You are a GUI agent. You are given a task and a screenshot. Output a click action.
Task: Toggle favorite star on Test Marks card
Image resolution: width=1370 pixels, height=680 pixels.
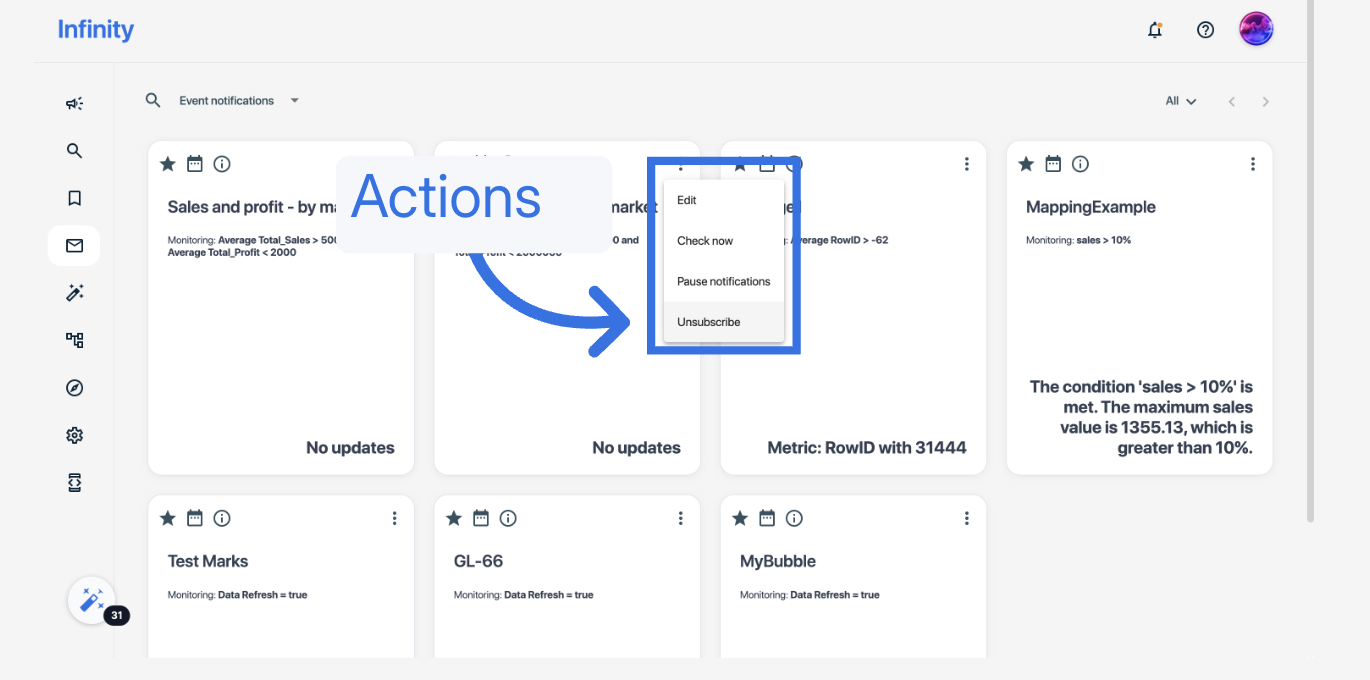[x=168, y=518]
